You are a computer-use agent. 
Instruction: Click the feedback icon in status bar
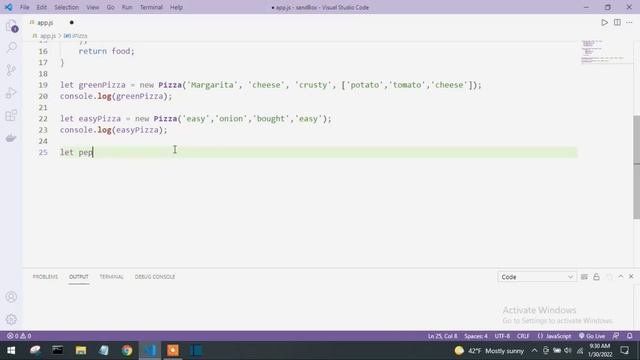(x=616, y=336)
